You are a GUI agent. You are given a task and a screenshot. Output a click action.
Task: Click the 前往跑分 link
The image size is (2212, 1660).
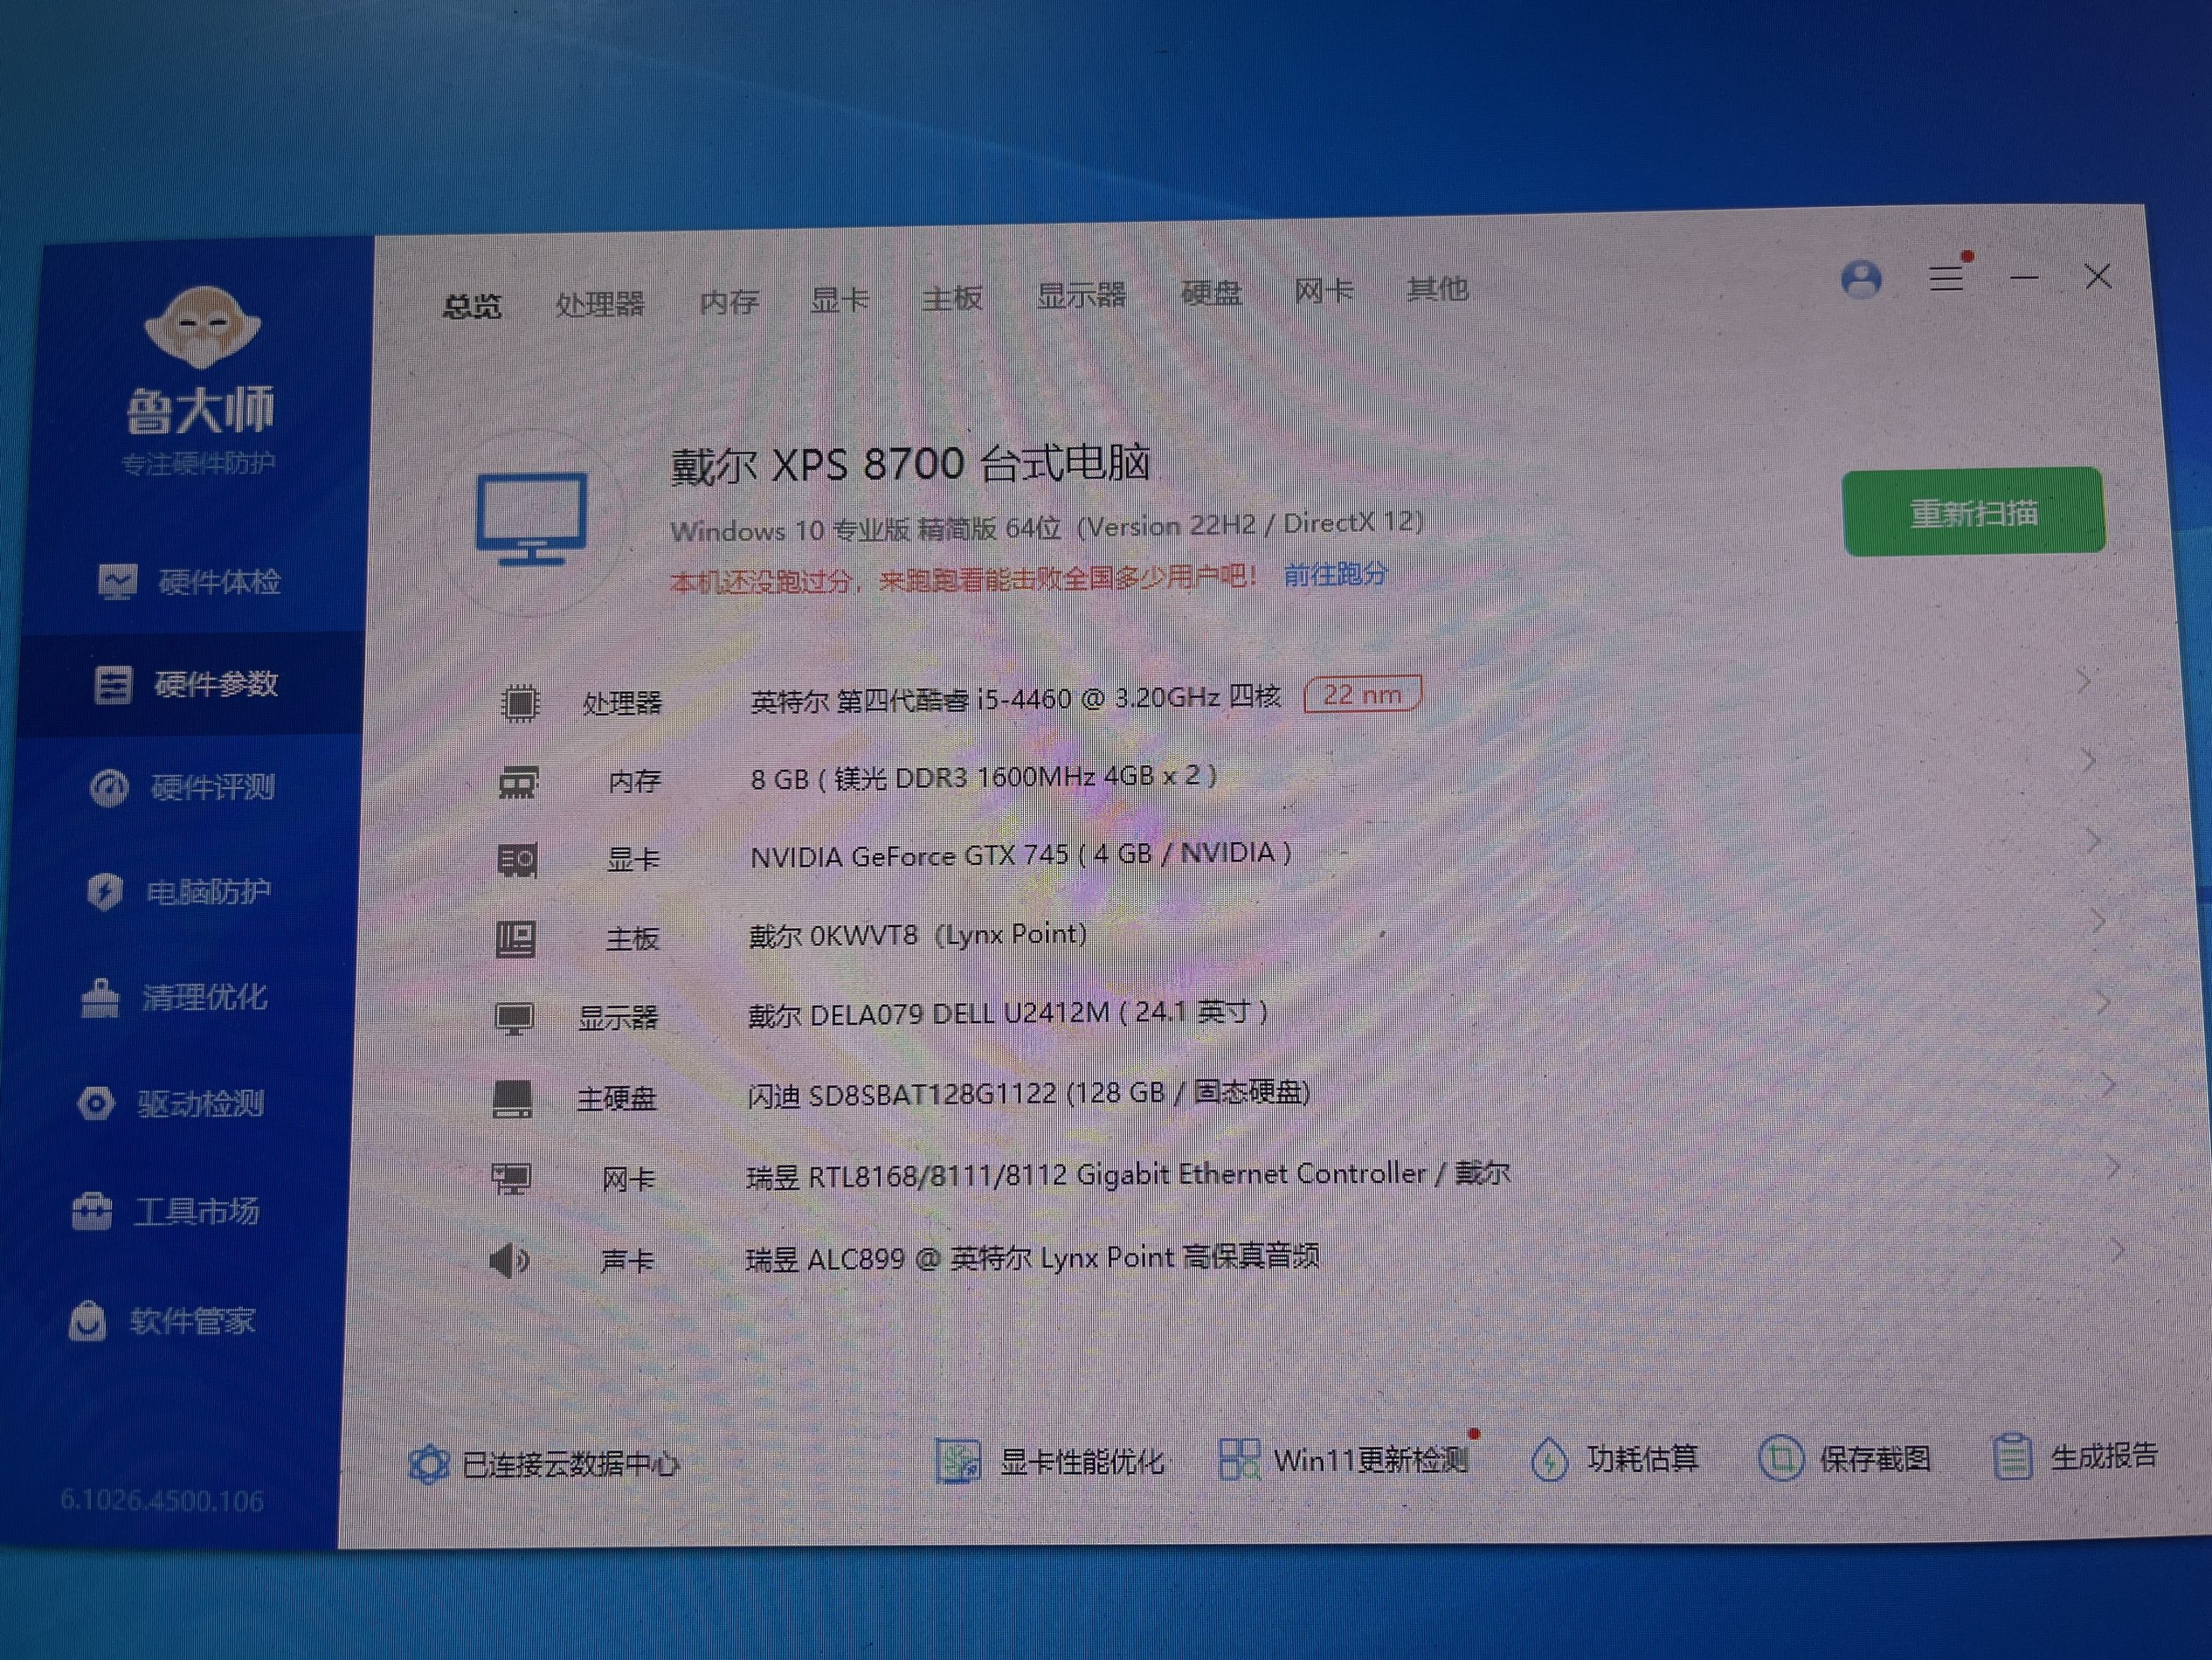click(1335, 574)
